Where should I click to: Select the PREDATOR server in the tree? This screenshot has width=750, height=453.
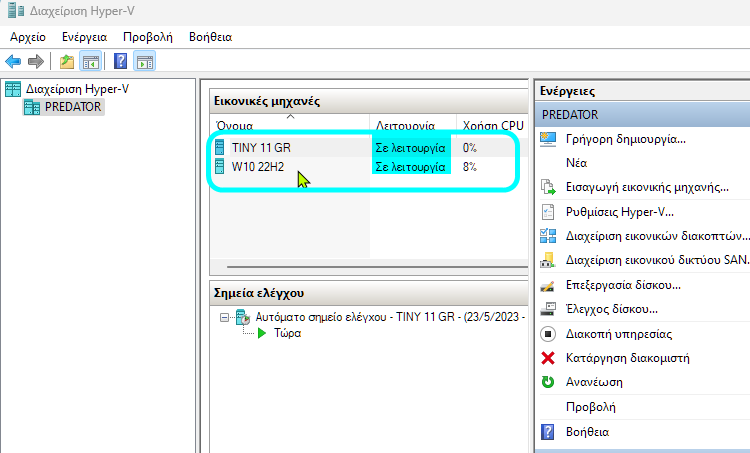click(73, 107)
